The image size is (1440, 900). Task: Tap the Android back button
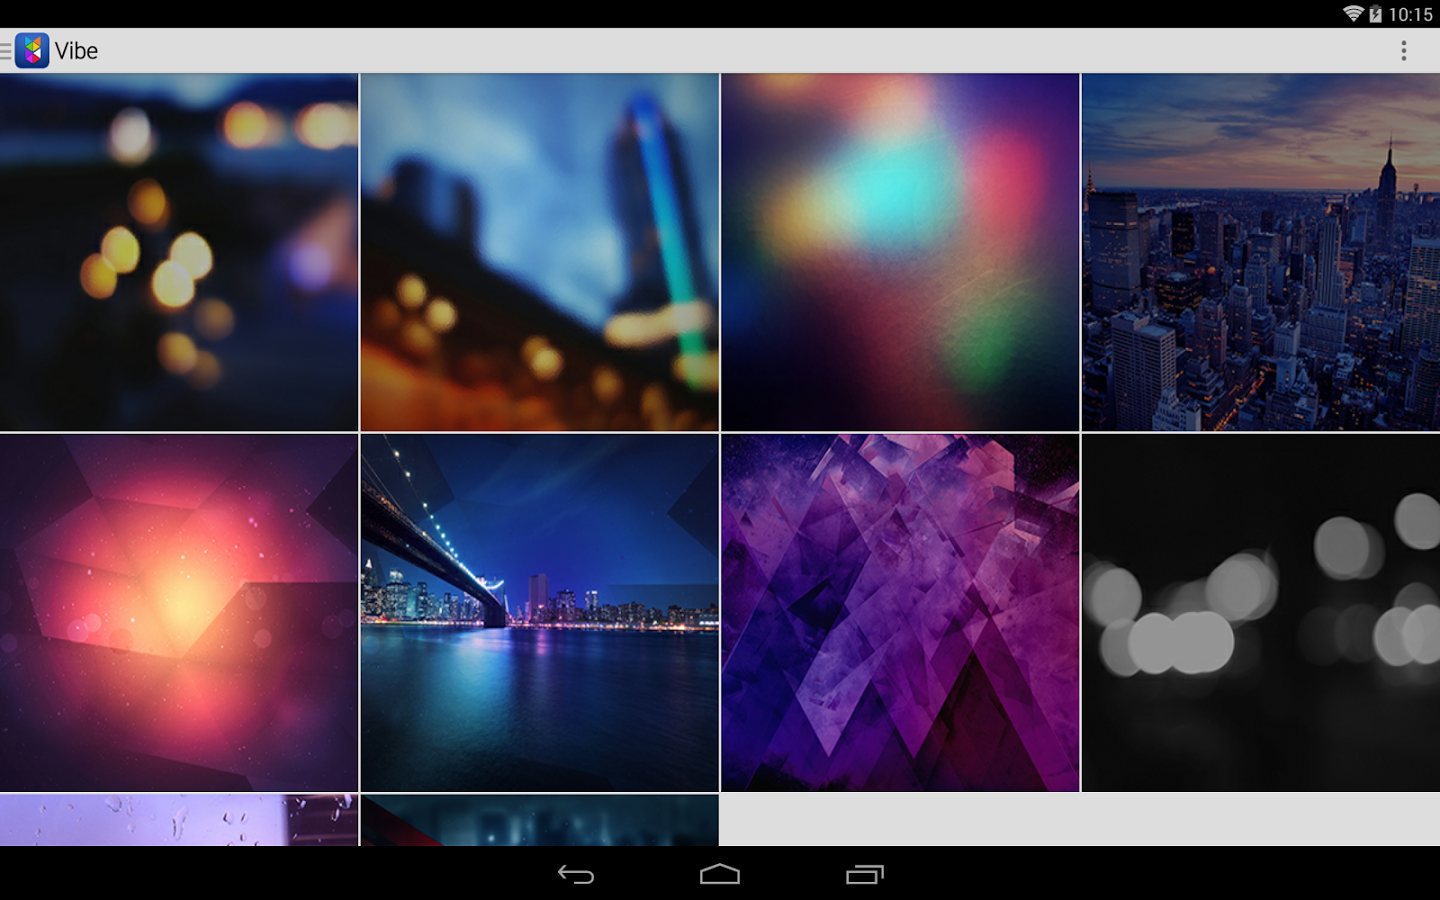tap(576, 875)
